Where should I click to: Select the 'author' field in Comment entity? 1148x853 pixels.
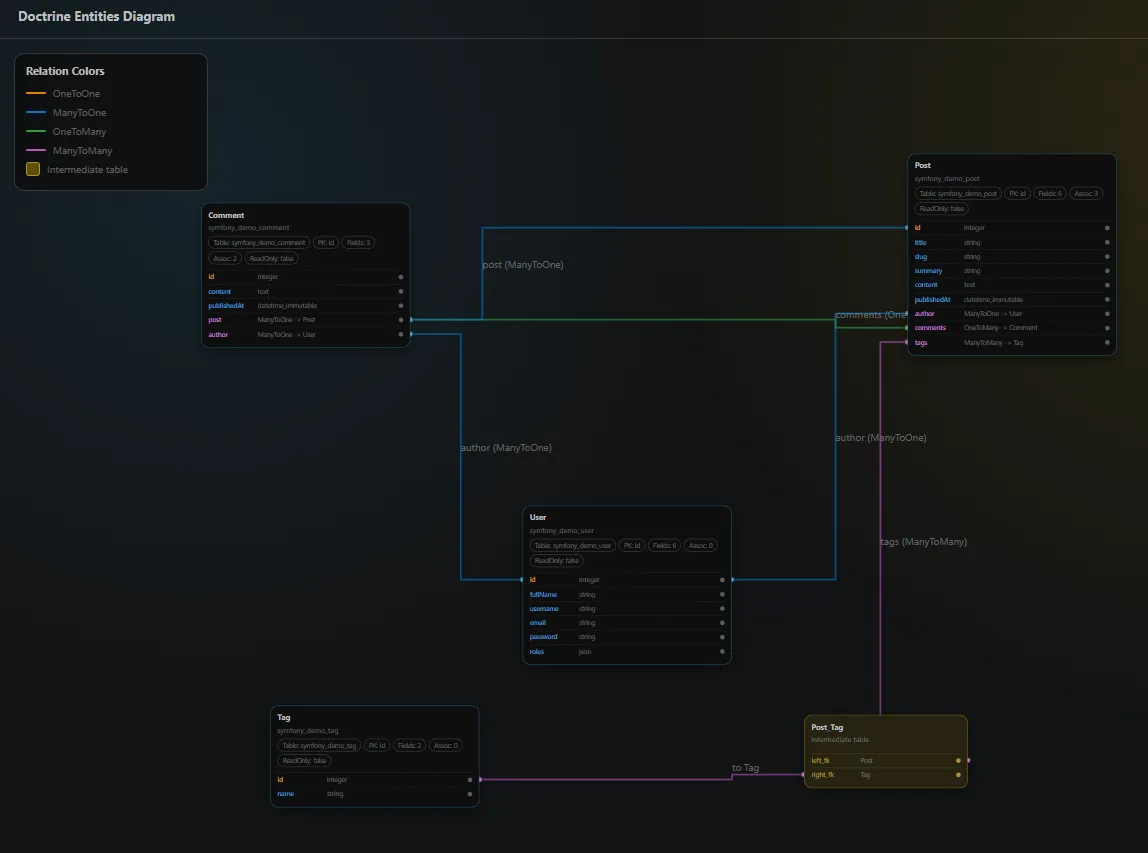coord(218,334)
